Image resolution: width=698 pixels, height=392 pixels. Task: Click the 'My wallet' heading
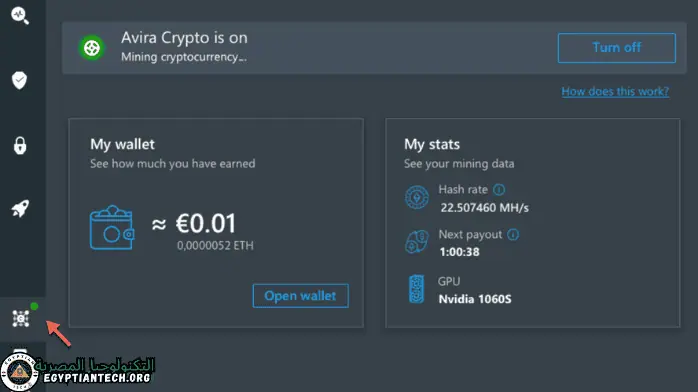pyautogui.click(x=122, y=144)
